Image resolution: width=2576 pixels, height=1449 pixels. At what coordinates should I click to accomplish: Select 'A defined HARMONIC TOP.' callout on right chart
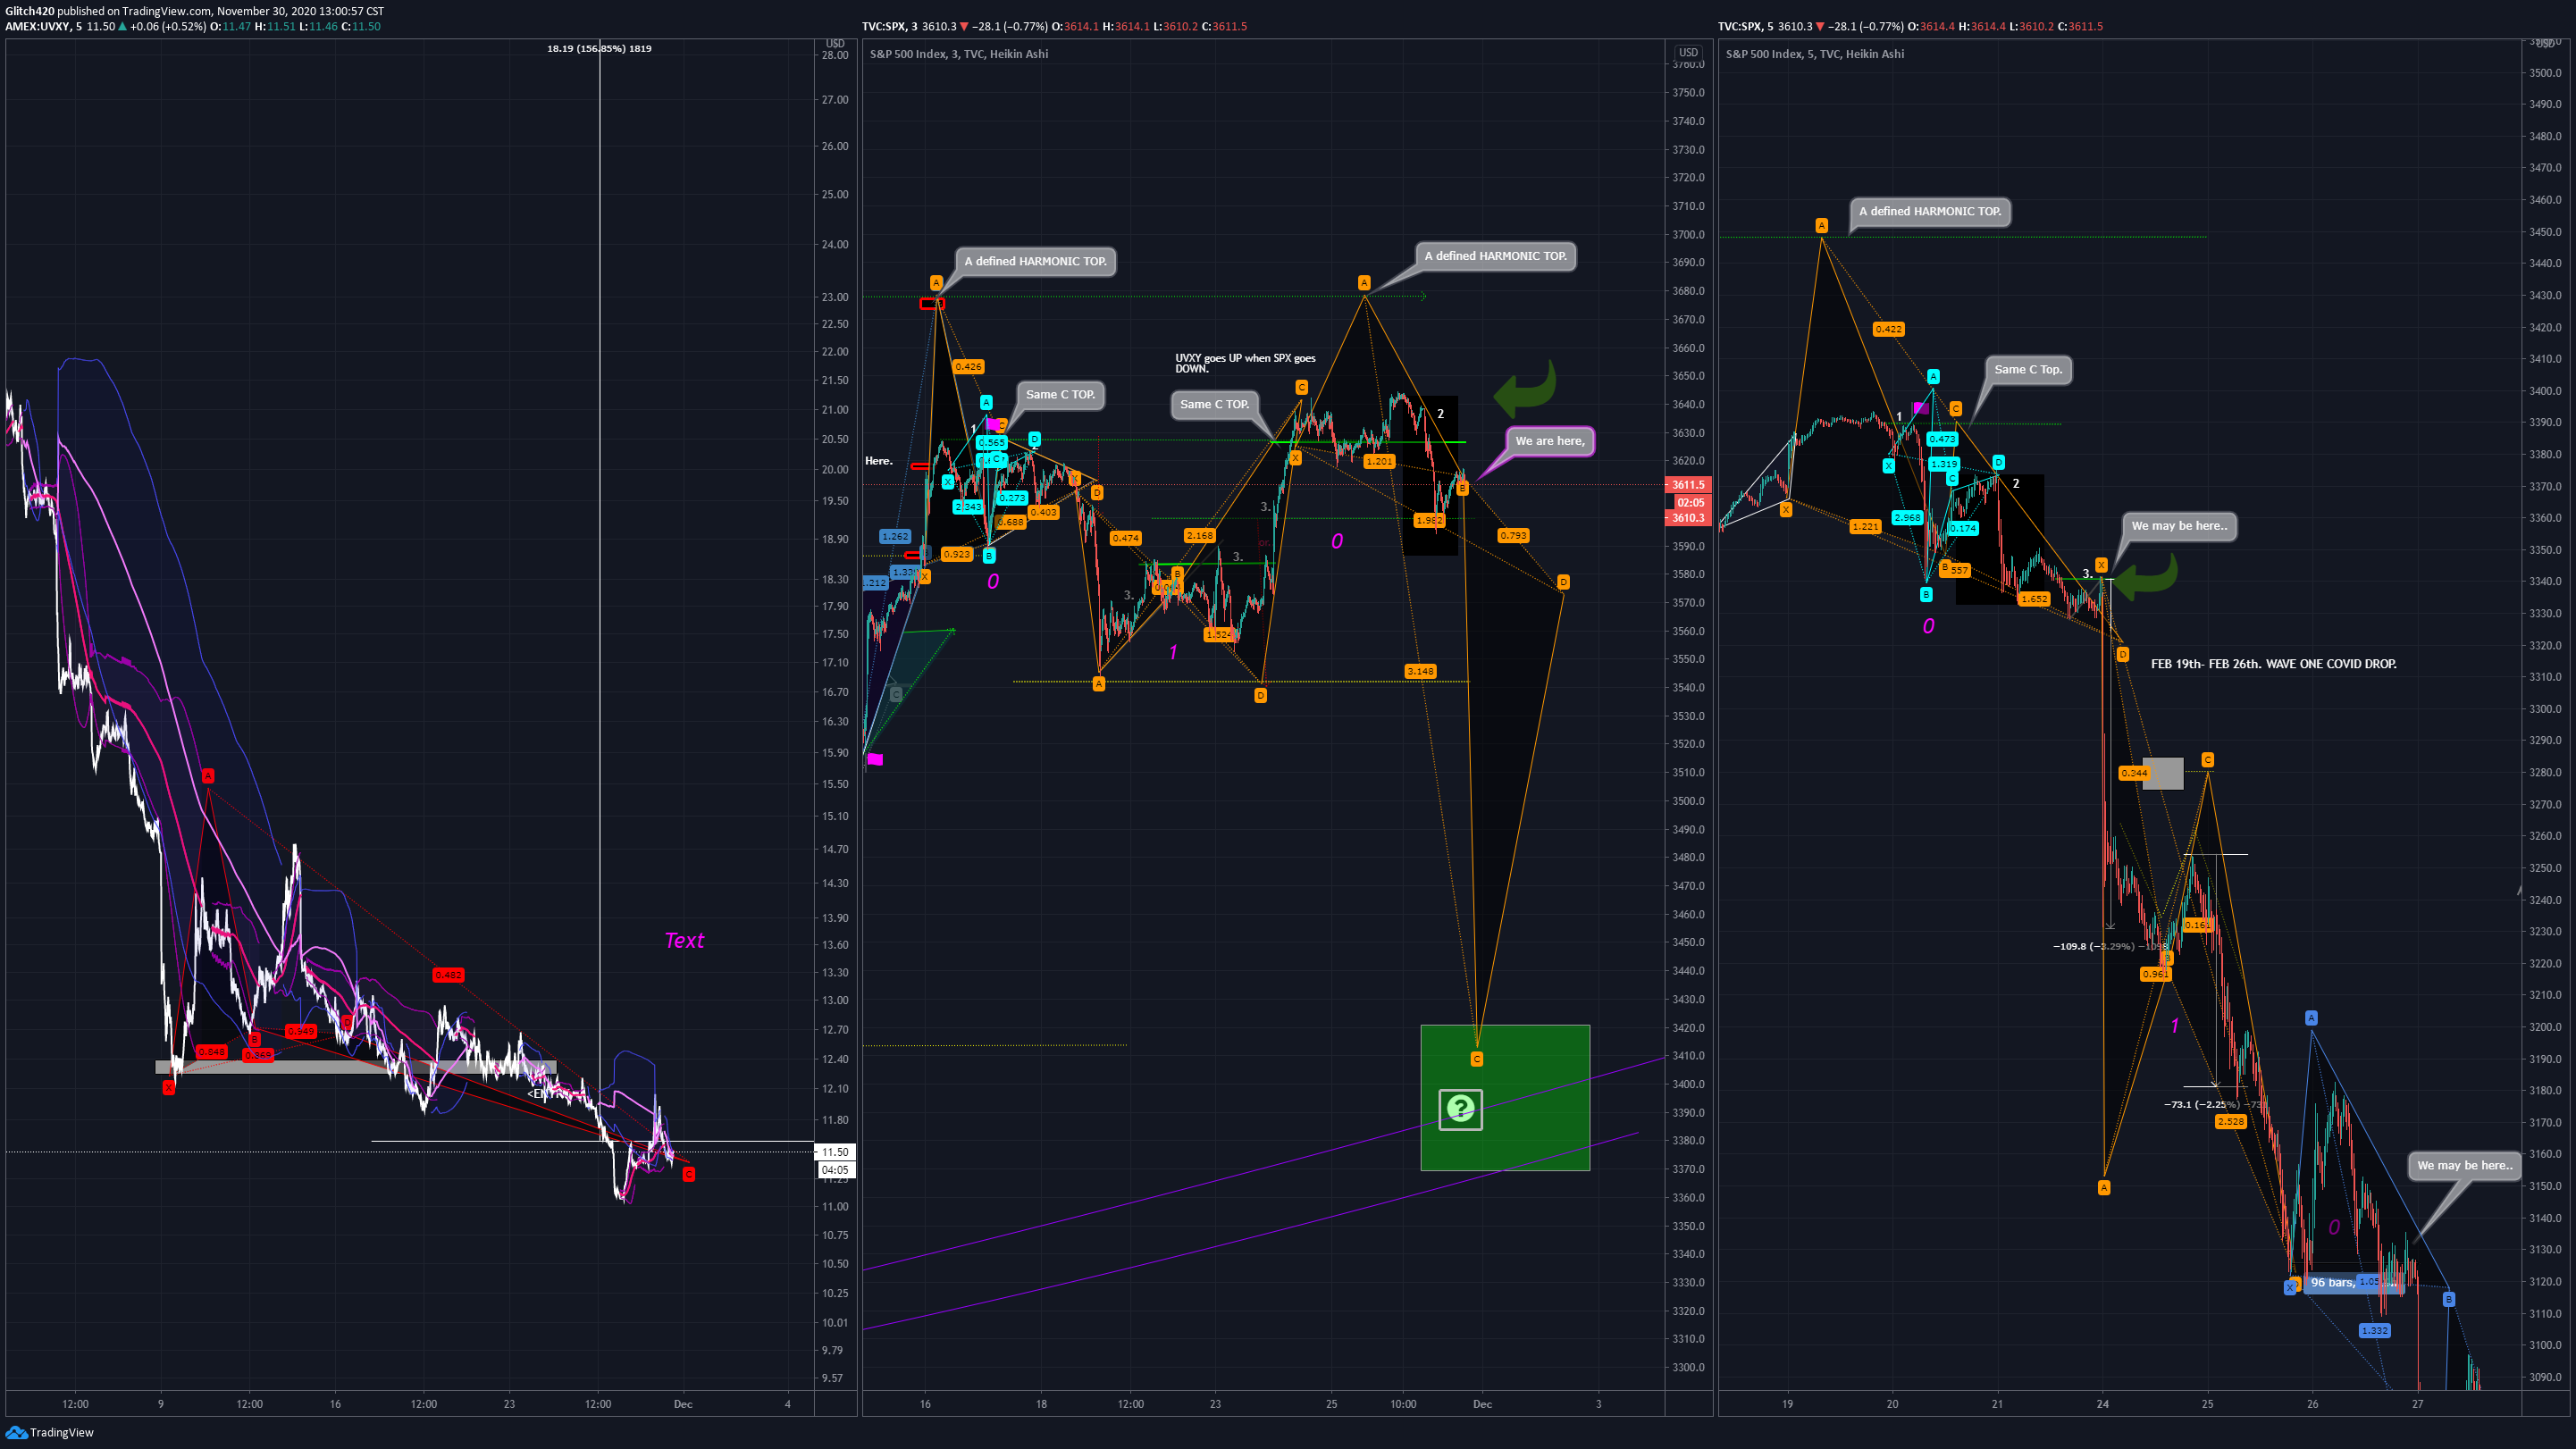click(1929, 211)
